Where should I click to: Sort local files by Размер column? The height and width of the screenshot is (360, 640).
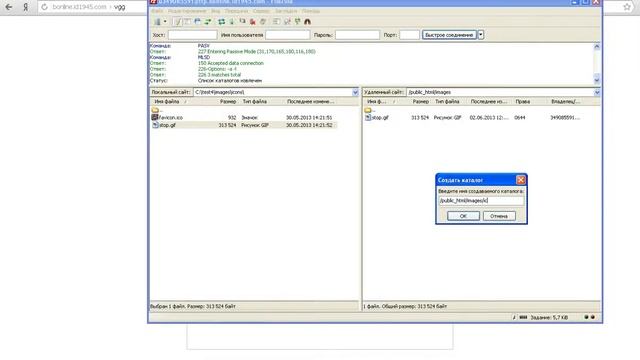228,102
